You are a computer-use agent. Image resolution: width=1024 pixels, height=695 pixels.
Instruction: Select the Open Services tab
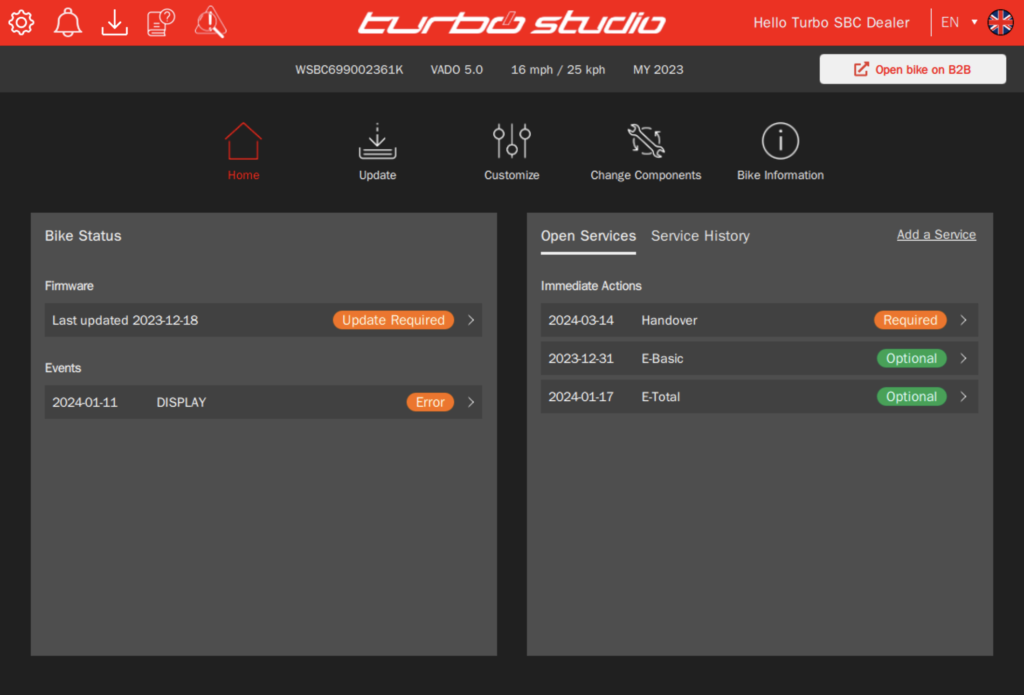(x=588, y=236)
